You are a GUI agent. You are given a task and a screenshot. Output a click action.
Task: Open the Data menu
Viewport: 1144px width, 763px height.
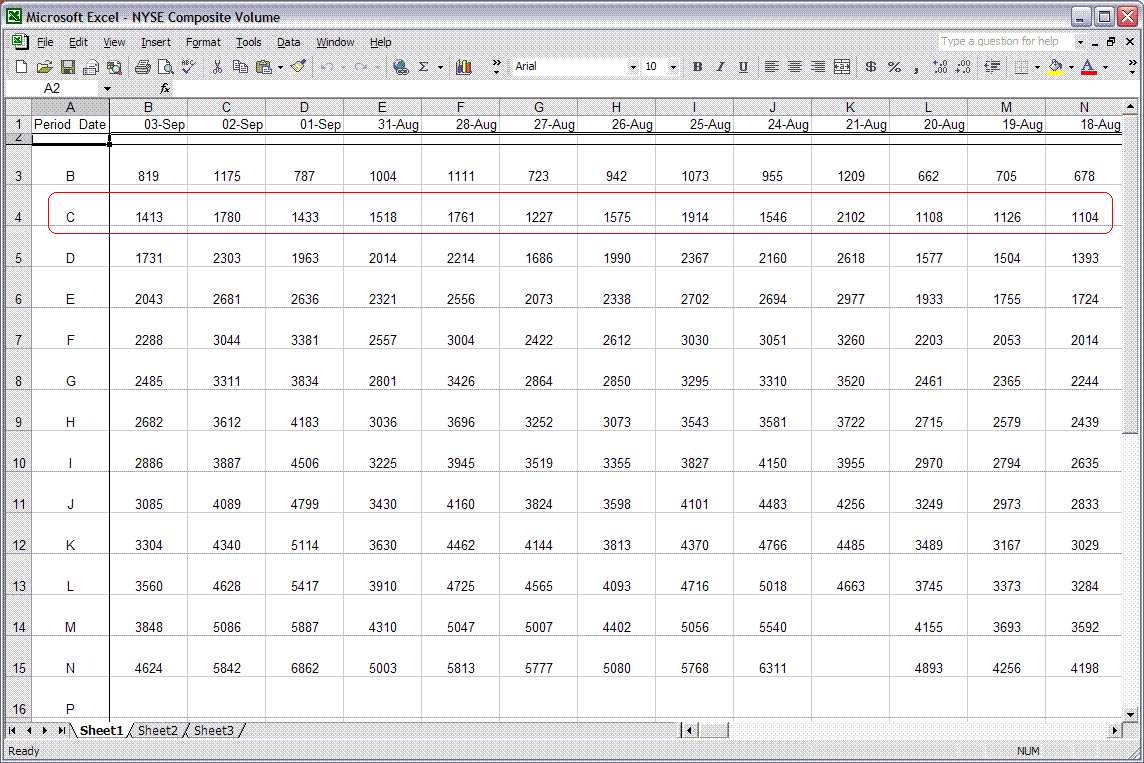click(288, 42)
